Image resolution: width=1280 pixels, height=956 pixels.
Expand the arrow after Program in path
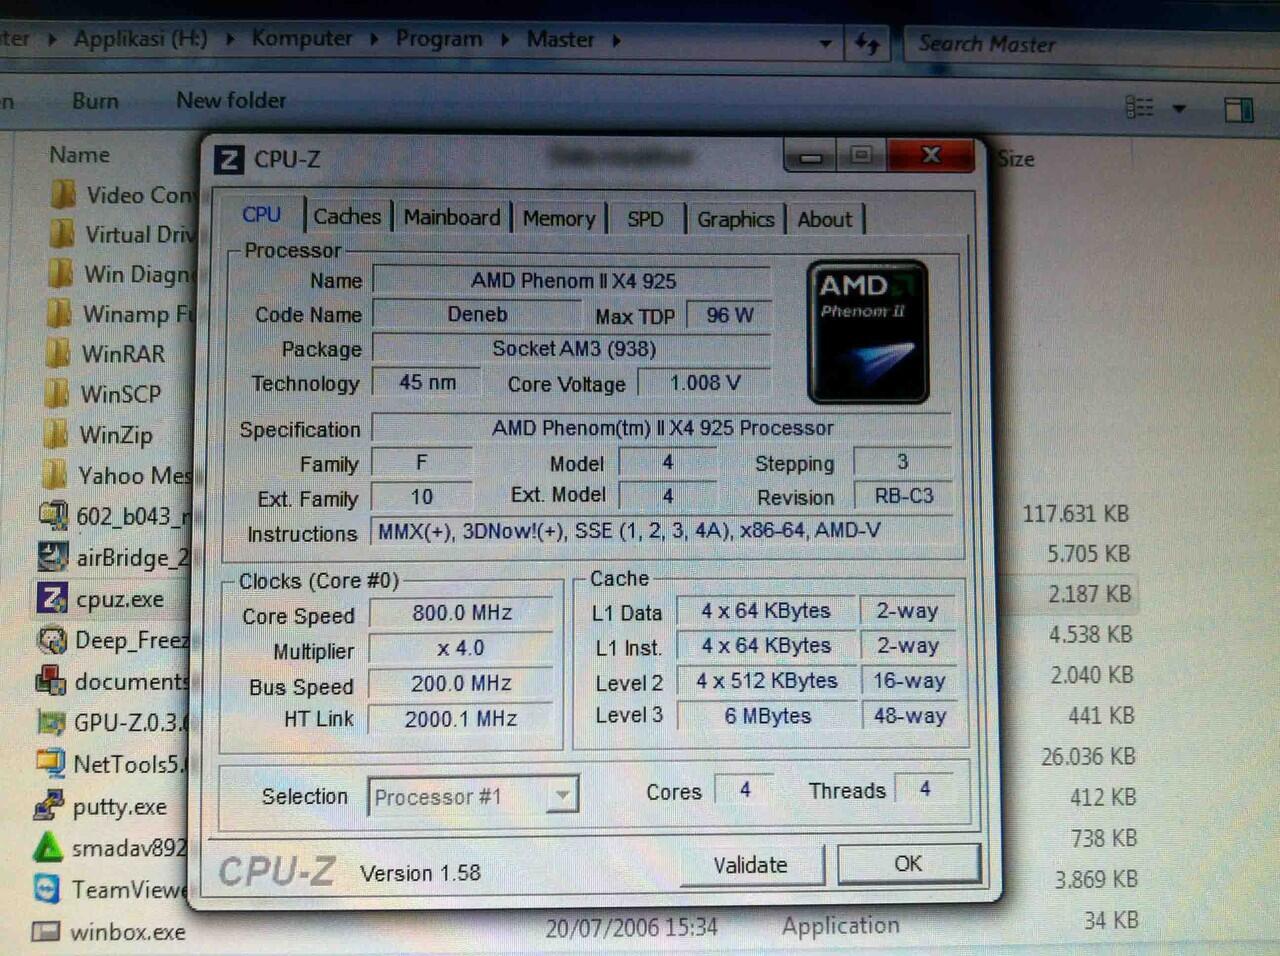coord(505,39)
